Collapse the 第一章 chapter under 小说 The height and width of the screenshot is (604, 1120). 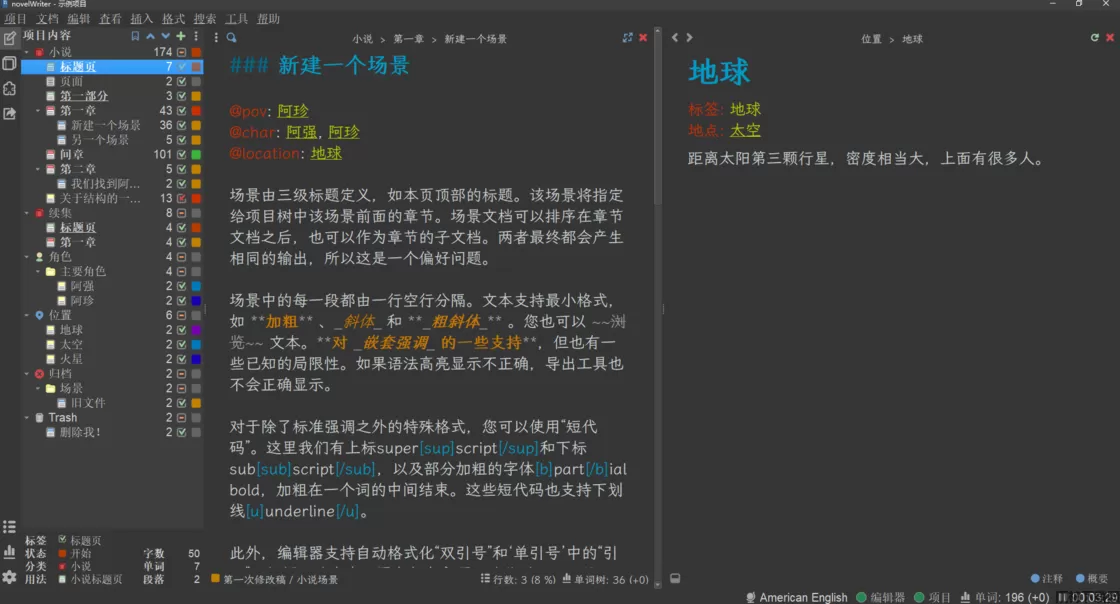click(38, 111)
